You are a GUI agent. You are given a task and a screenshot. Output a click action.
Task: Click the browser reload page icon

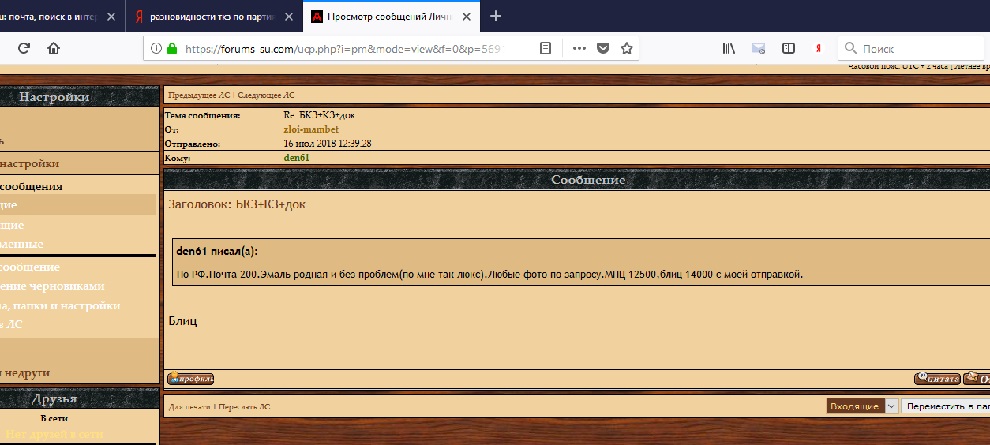point(23,48)
